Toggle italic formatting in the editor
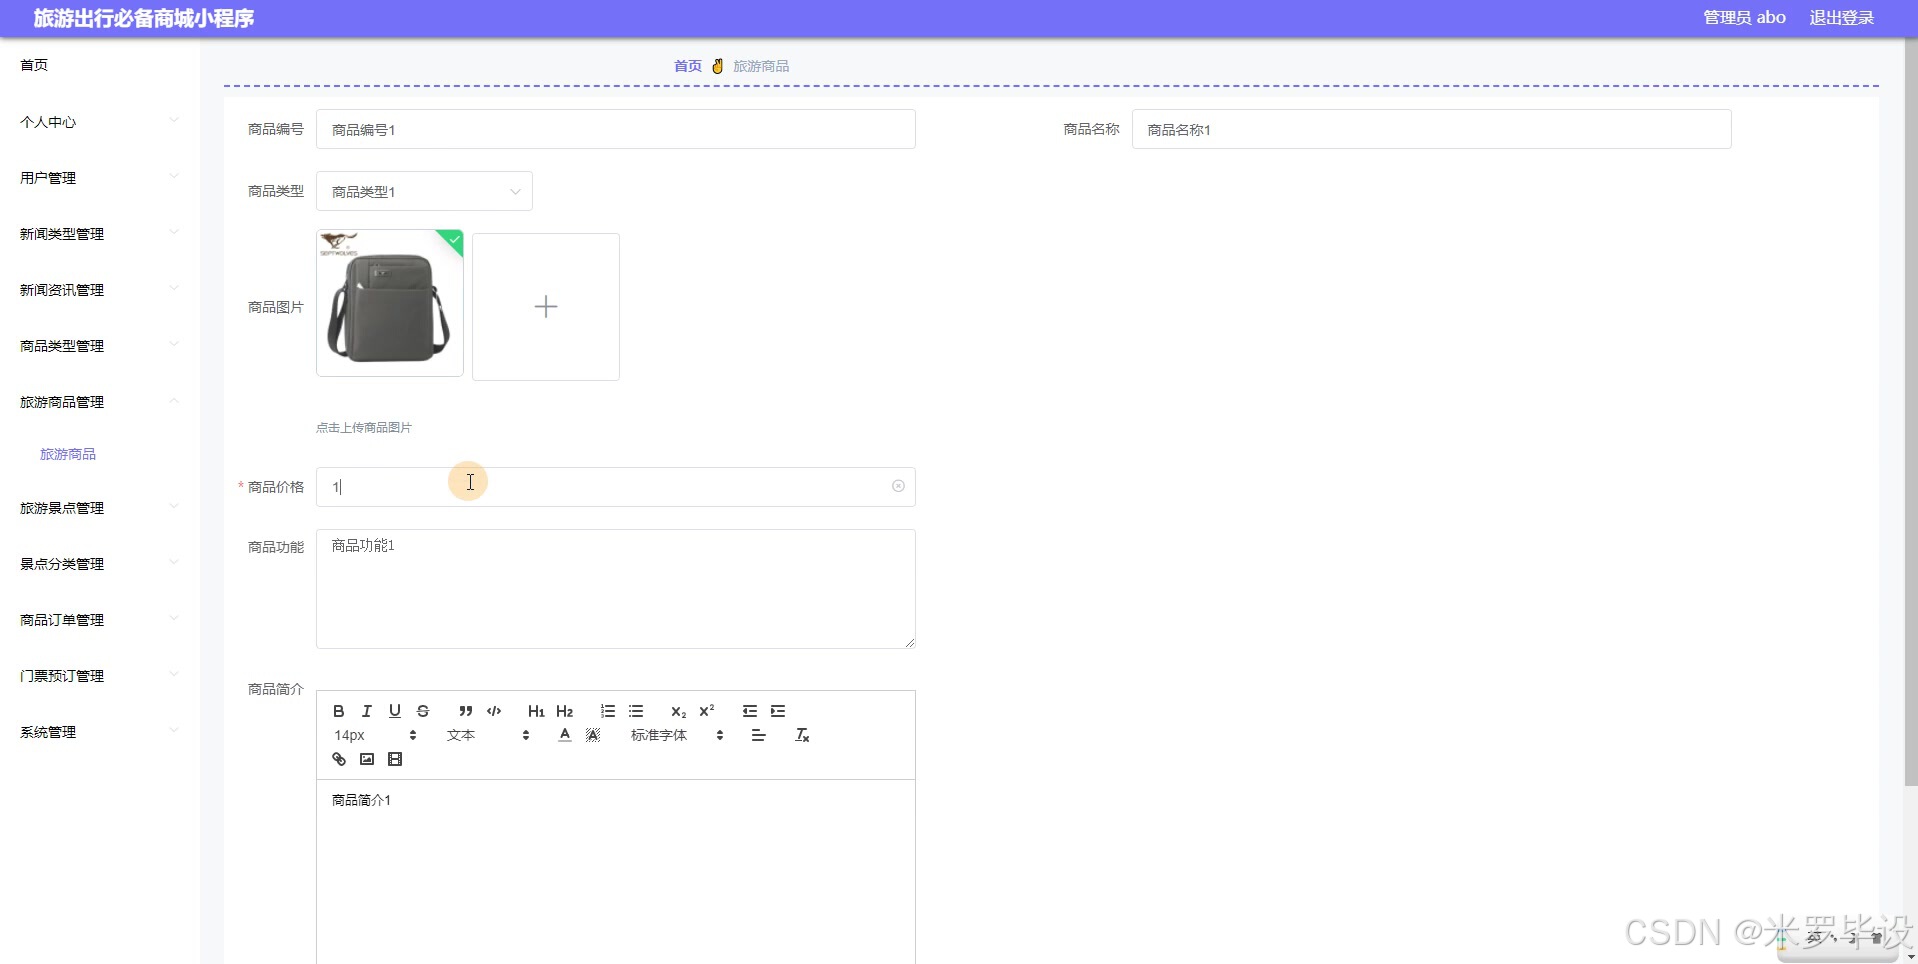1918x964 pixels. (x=366, y=711)
